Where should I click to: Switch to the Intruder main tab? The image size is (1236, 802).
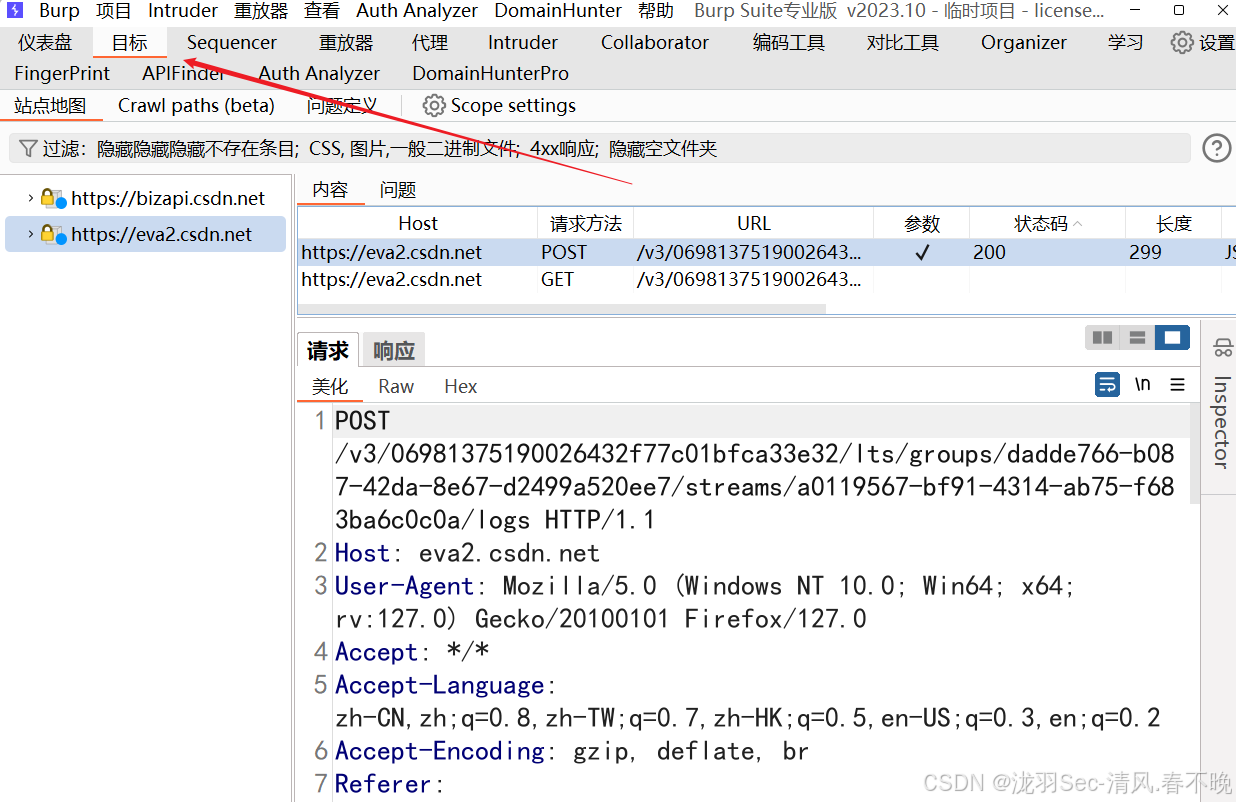(x=523, y=43)
